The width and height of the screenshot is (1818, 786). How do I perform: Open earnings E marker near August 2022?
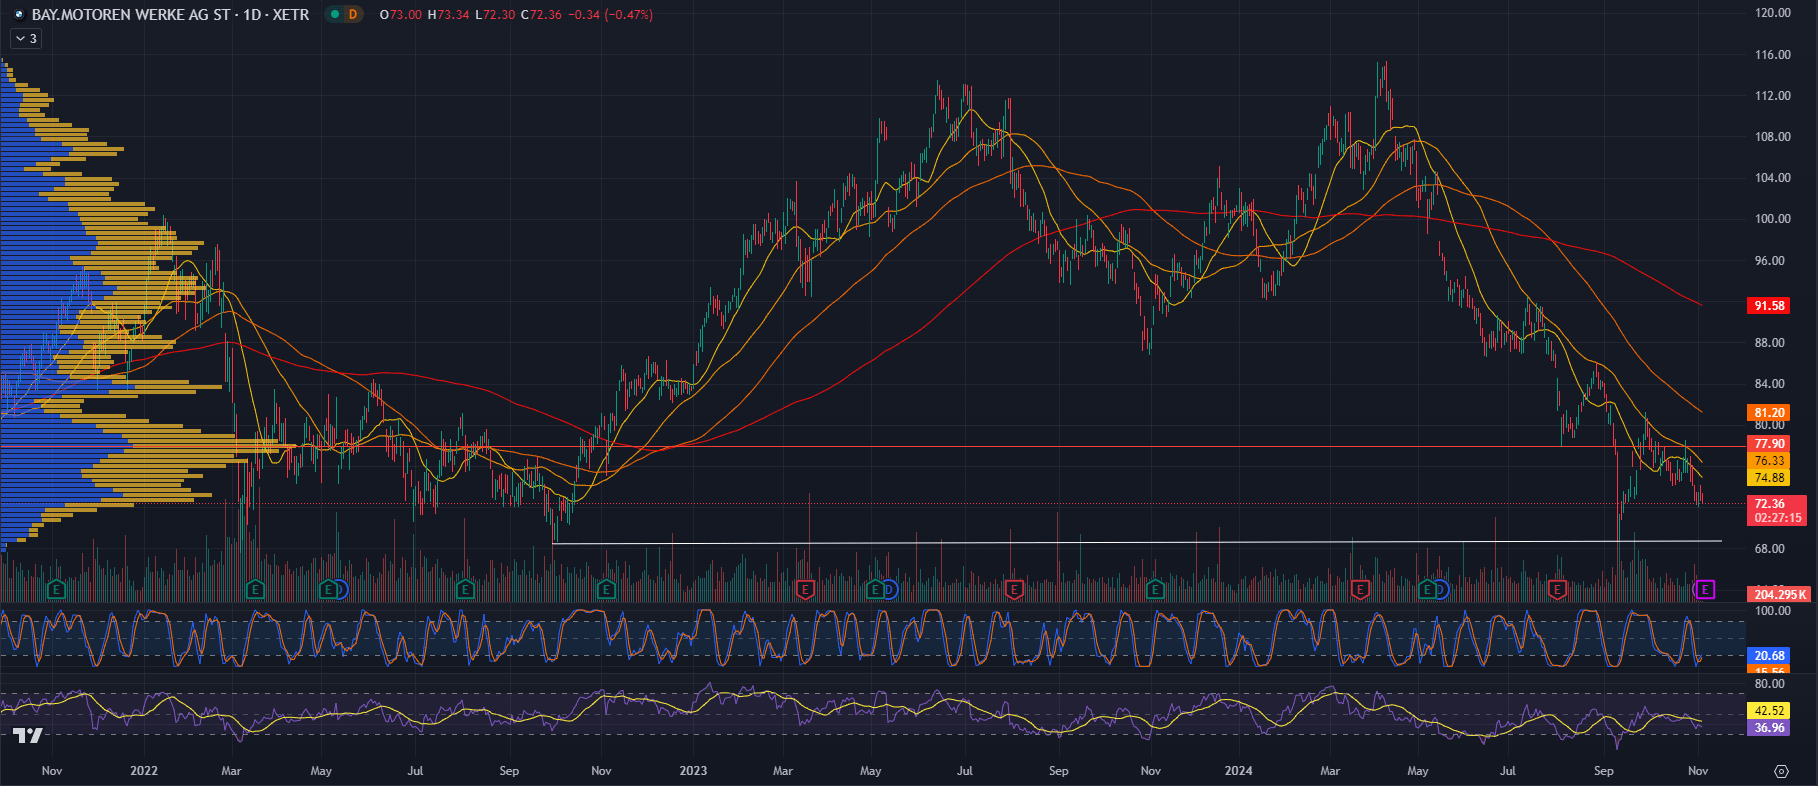coord(464,590)
